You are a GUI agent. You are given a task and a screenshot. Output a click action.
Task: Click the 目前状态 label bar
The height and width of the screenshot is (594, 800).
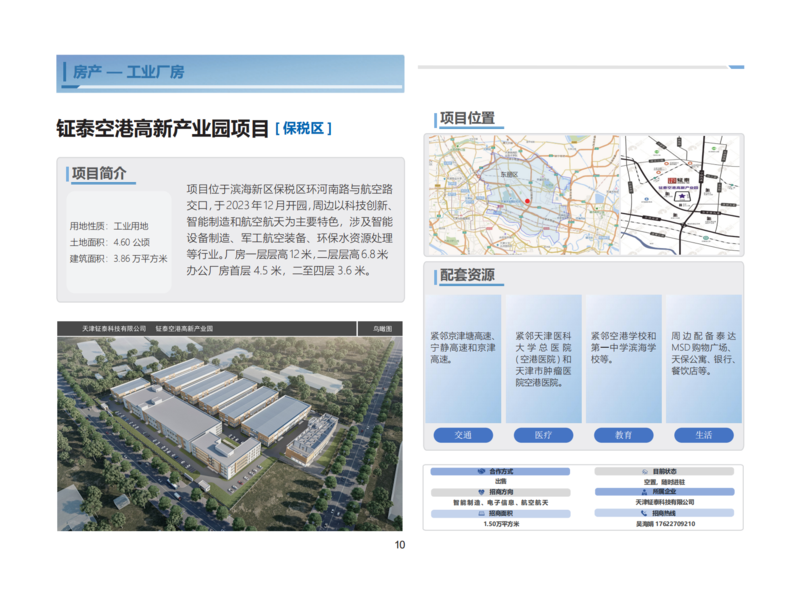pos(664,472)
